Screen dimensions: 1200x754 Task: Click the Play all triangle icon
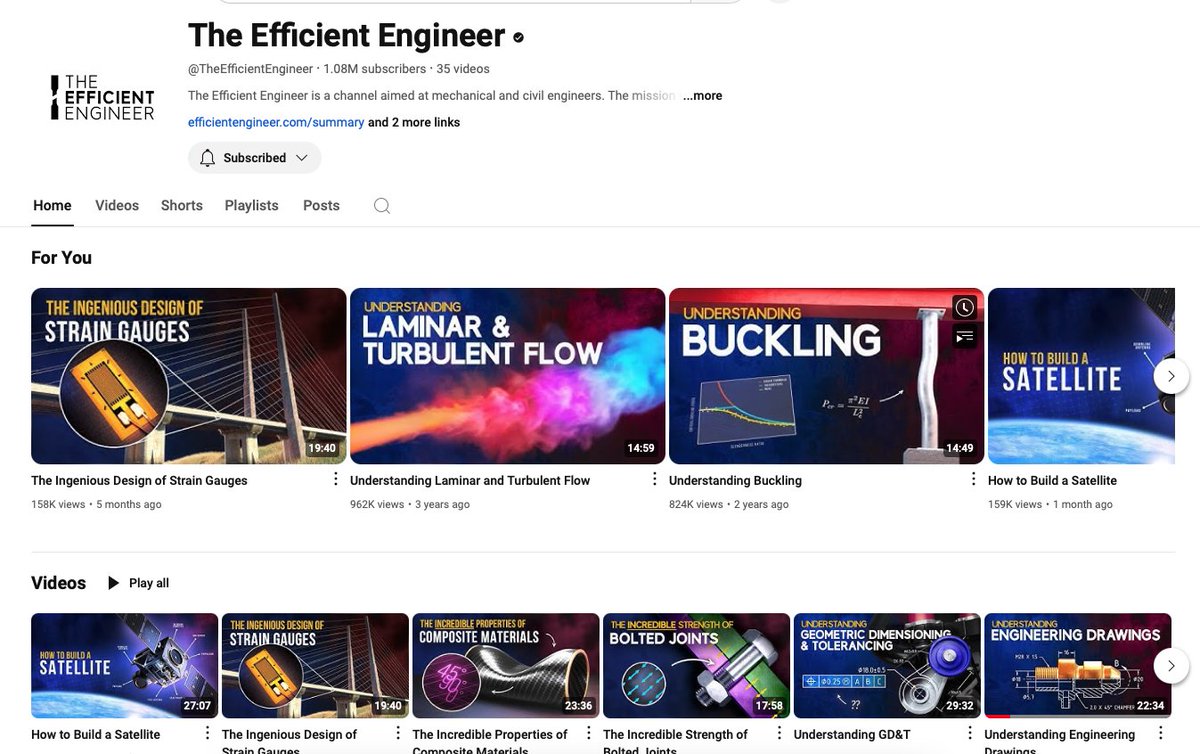[113, 583]
